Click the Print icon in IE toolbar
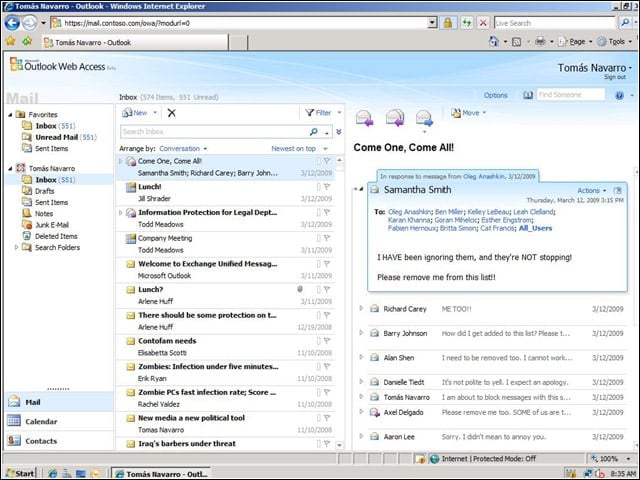 pos(540,41)
